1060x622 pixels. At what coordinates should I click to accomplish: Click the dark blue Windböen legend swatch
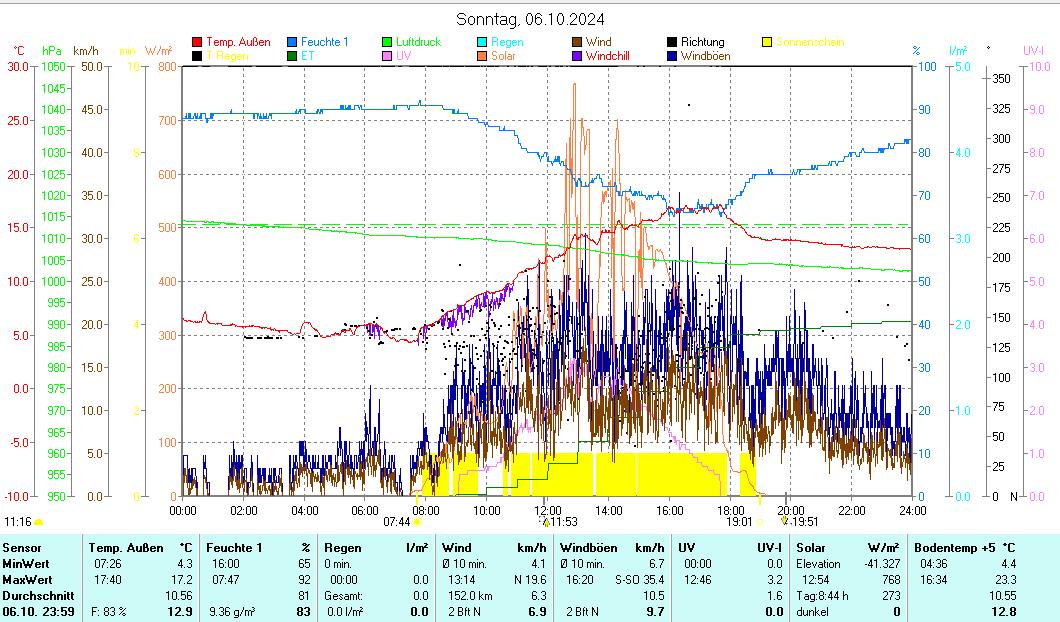point(672,57)
